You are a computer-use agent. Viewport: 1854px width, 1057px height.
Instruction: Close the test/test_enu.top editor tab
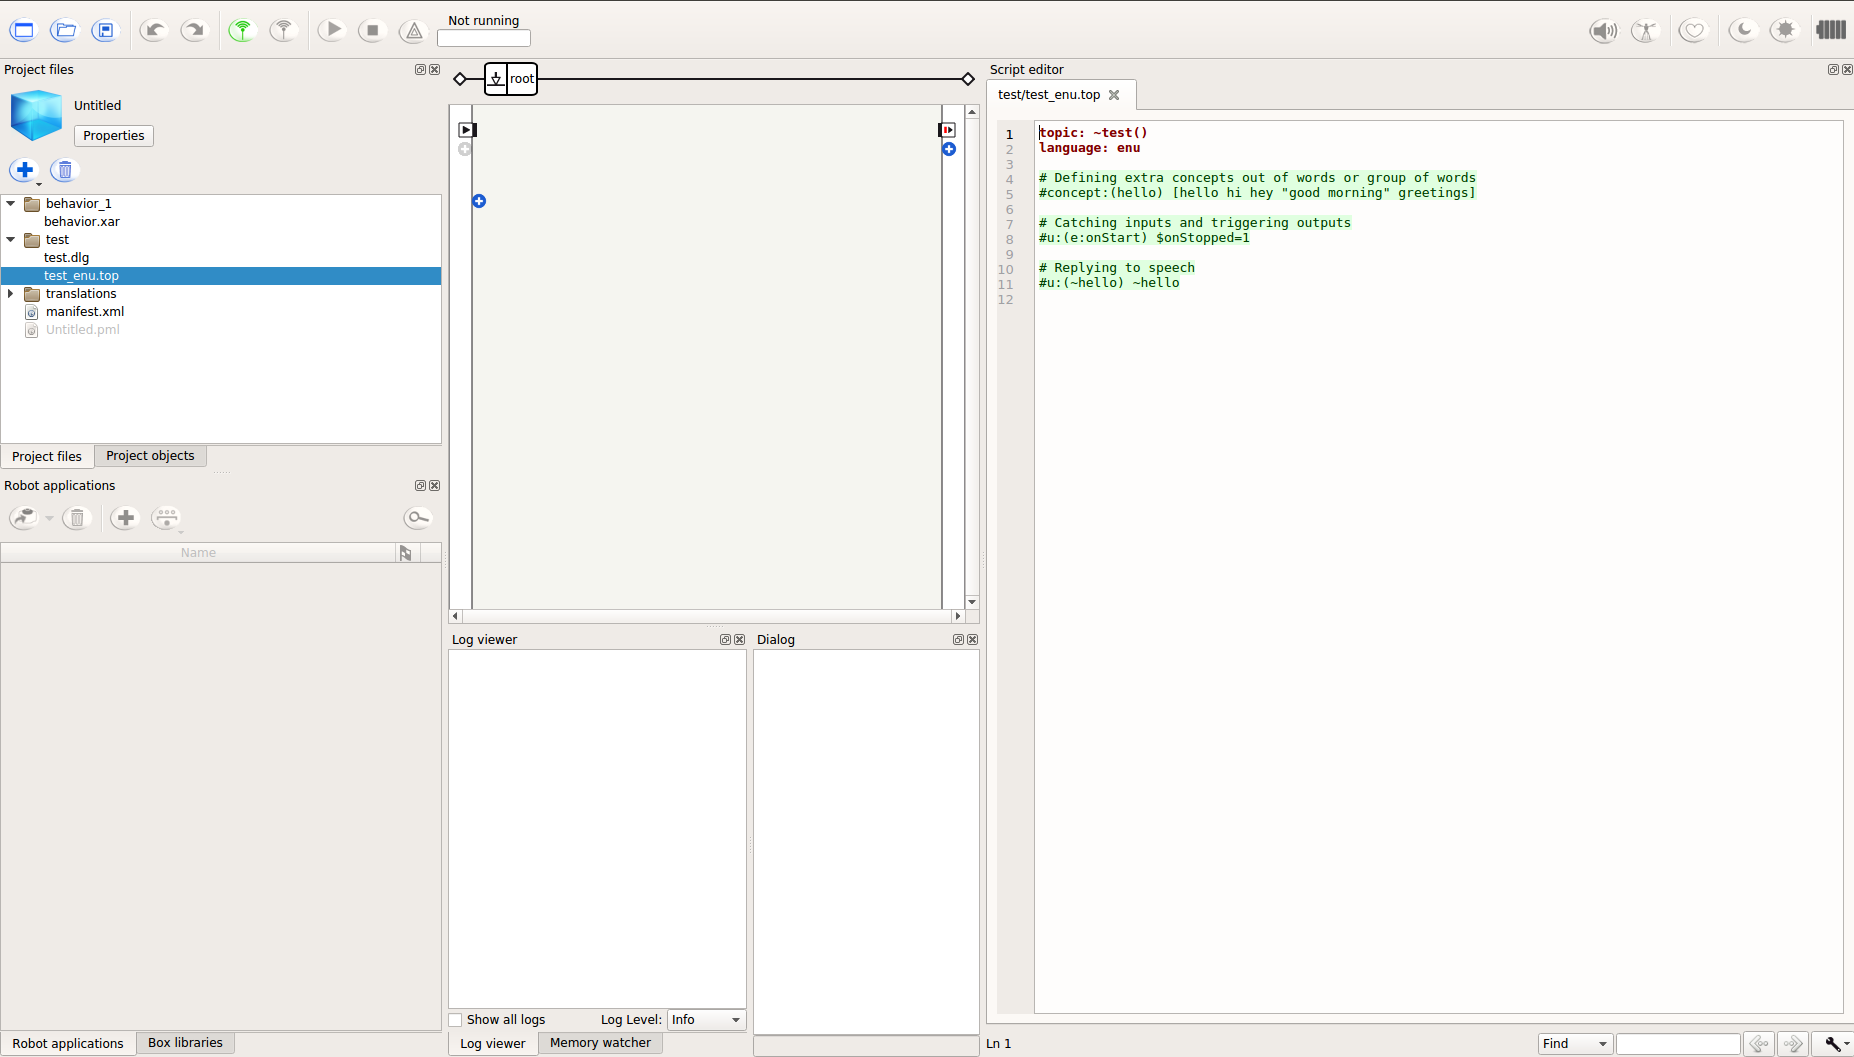click(x=1114, y=95)
